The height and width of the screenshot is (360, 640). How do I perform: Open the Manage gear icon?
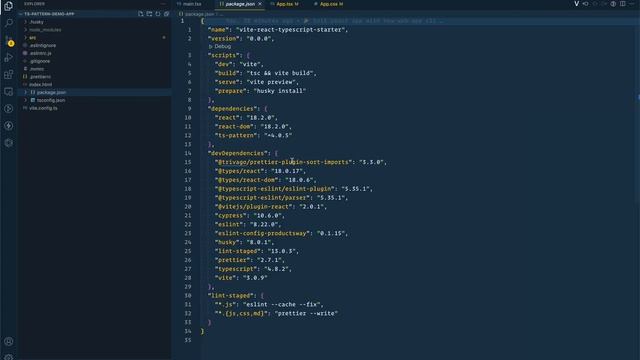tap(9, 357)
